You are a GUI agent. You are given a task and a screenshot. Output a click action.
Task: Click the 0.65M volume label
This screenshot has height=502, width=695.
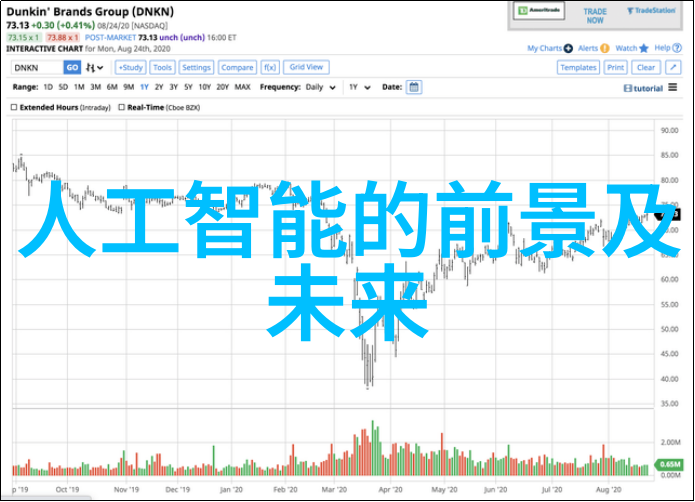(x=669, y=464)
